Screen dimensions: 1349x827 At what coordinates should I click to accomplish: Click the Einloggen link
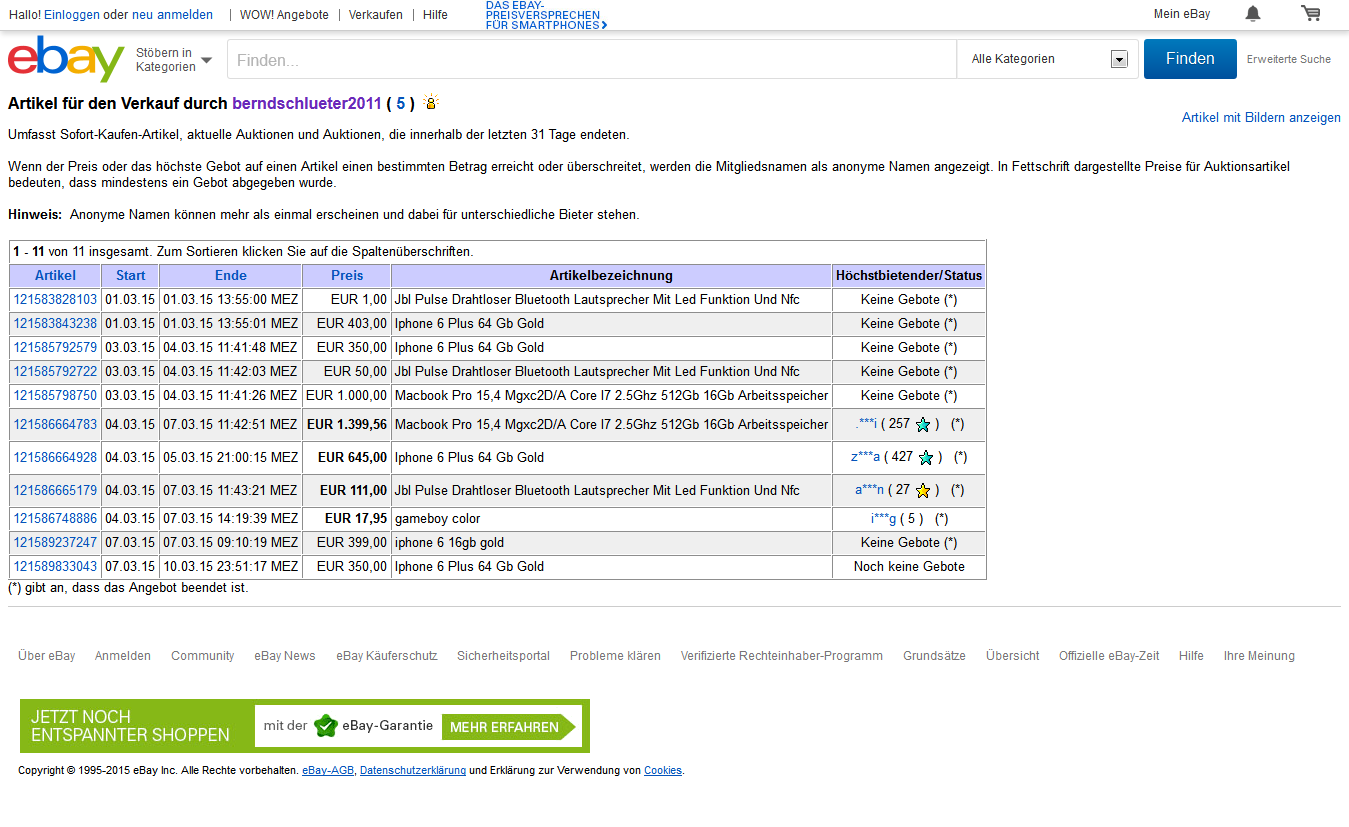tap(72, 15)
